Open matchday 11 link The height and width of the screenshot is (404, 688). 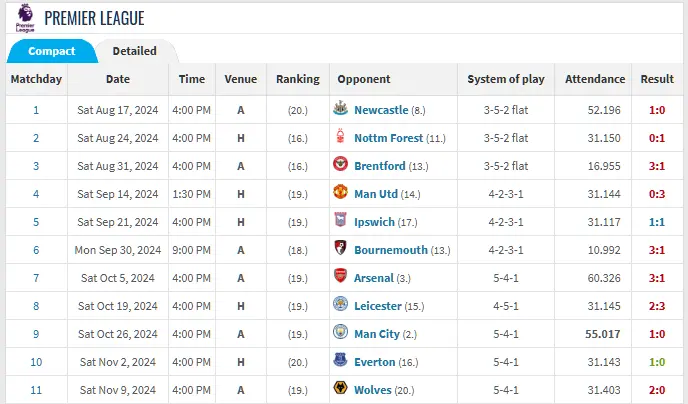click(x=36, y=389)
